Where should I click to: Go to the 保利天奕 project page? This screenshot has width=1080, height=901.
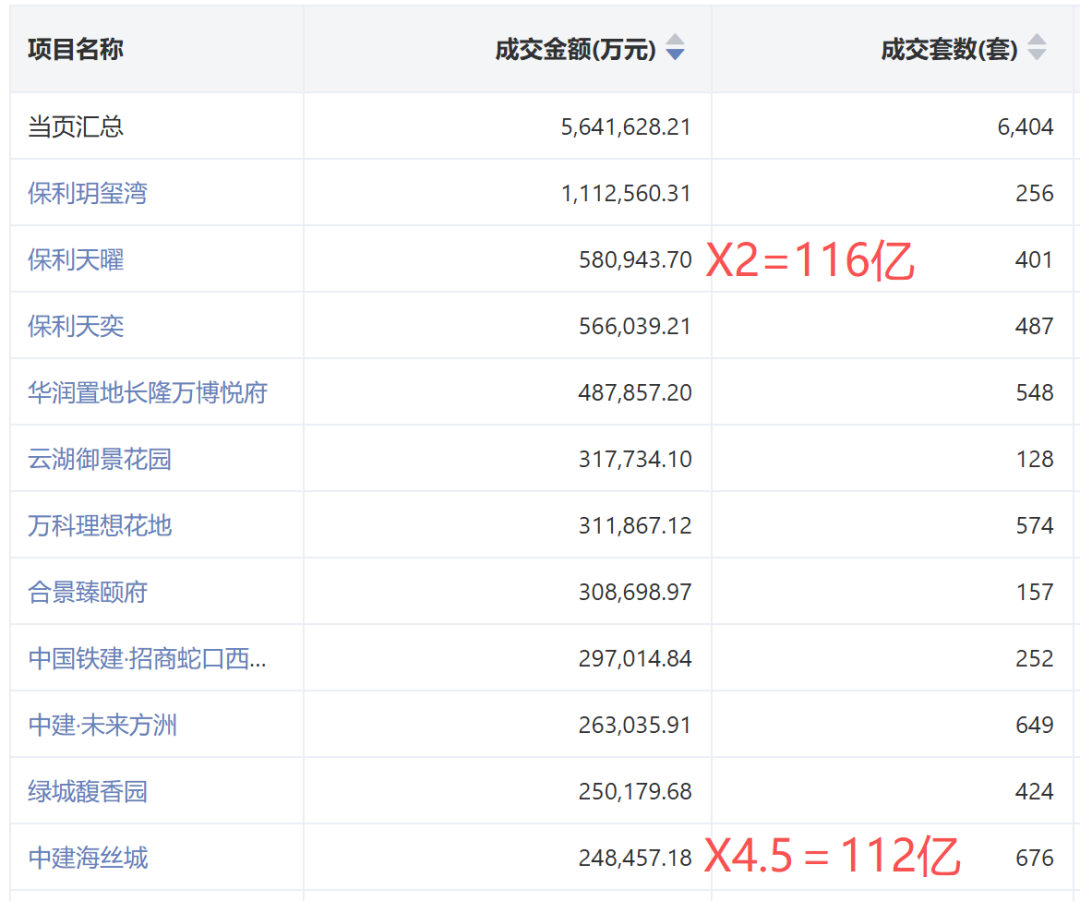[x=76, y=326]
